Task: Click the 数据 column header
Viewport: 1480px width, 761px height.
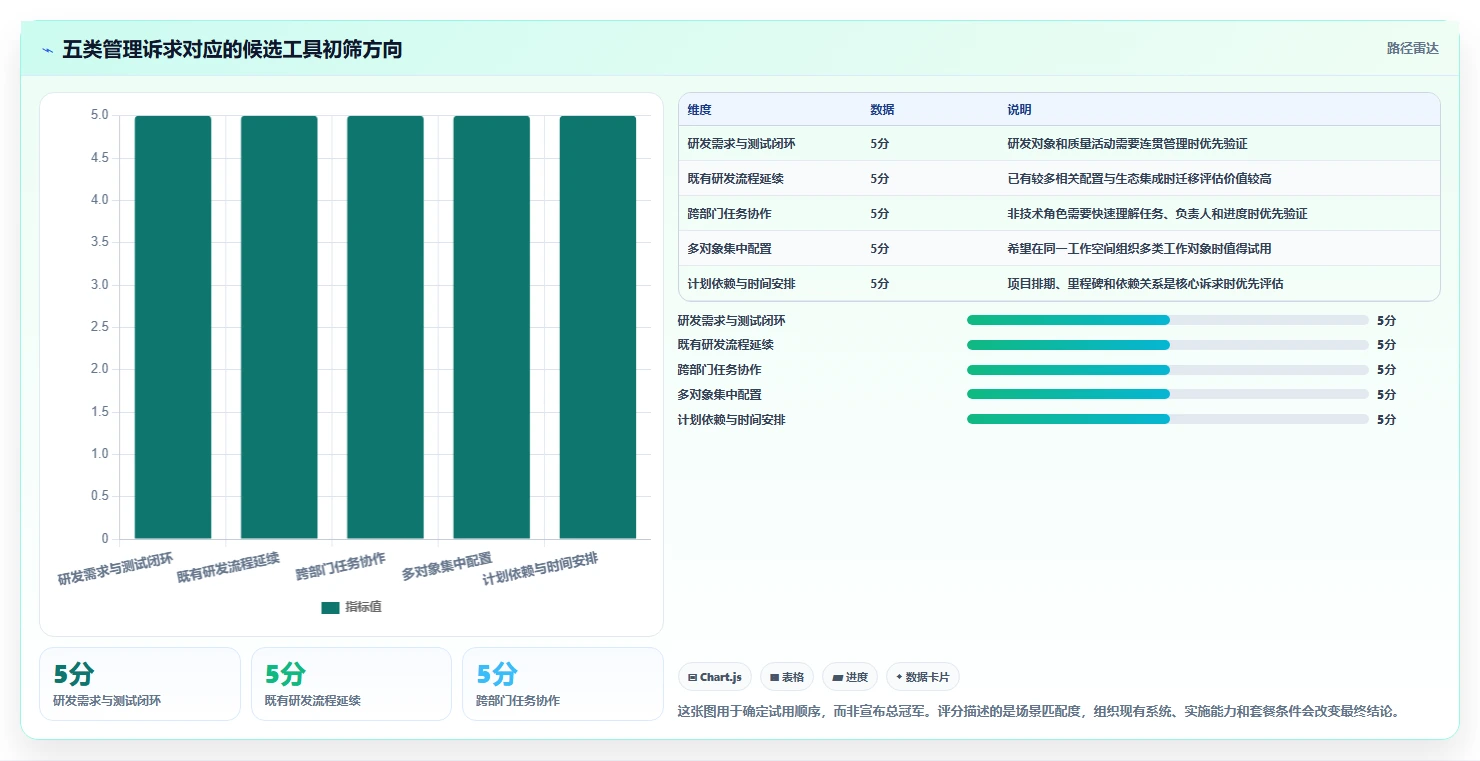Action: pyautogui.click(x=882, y=110)
